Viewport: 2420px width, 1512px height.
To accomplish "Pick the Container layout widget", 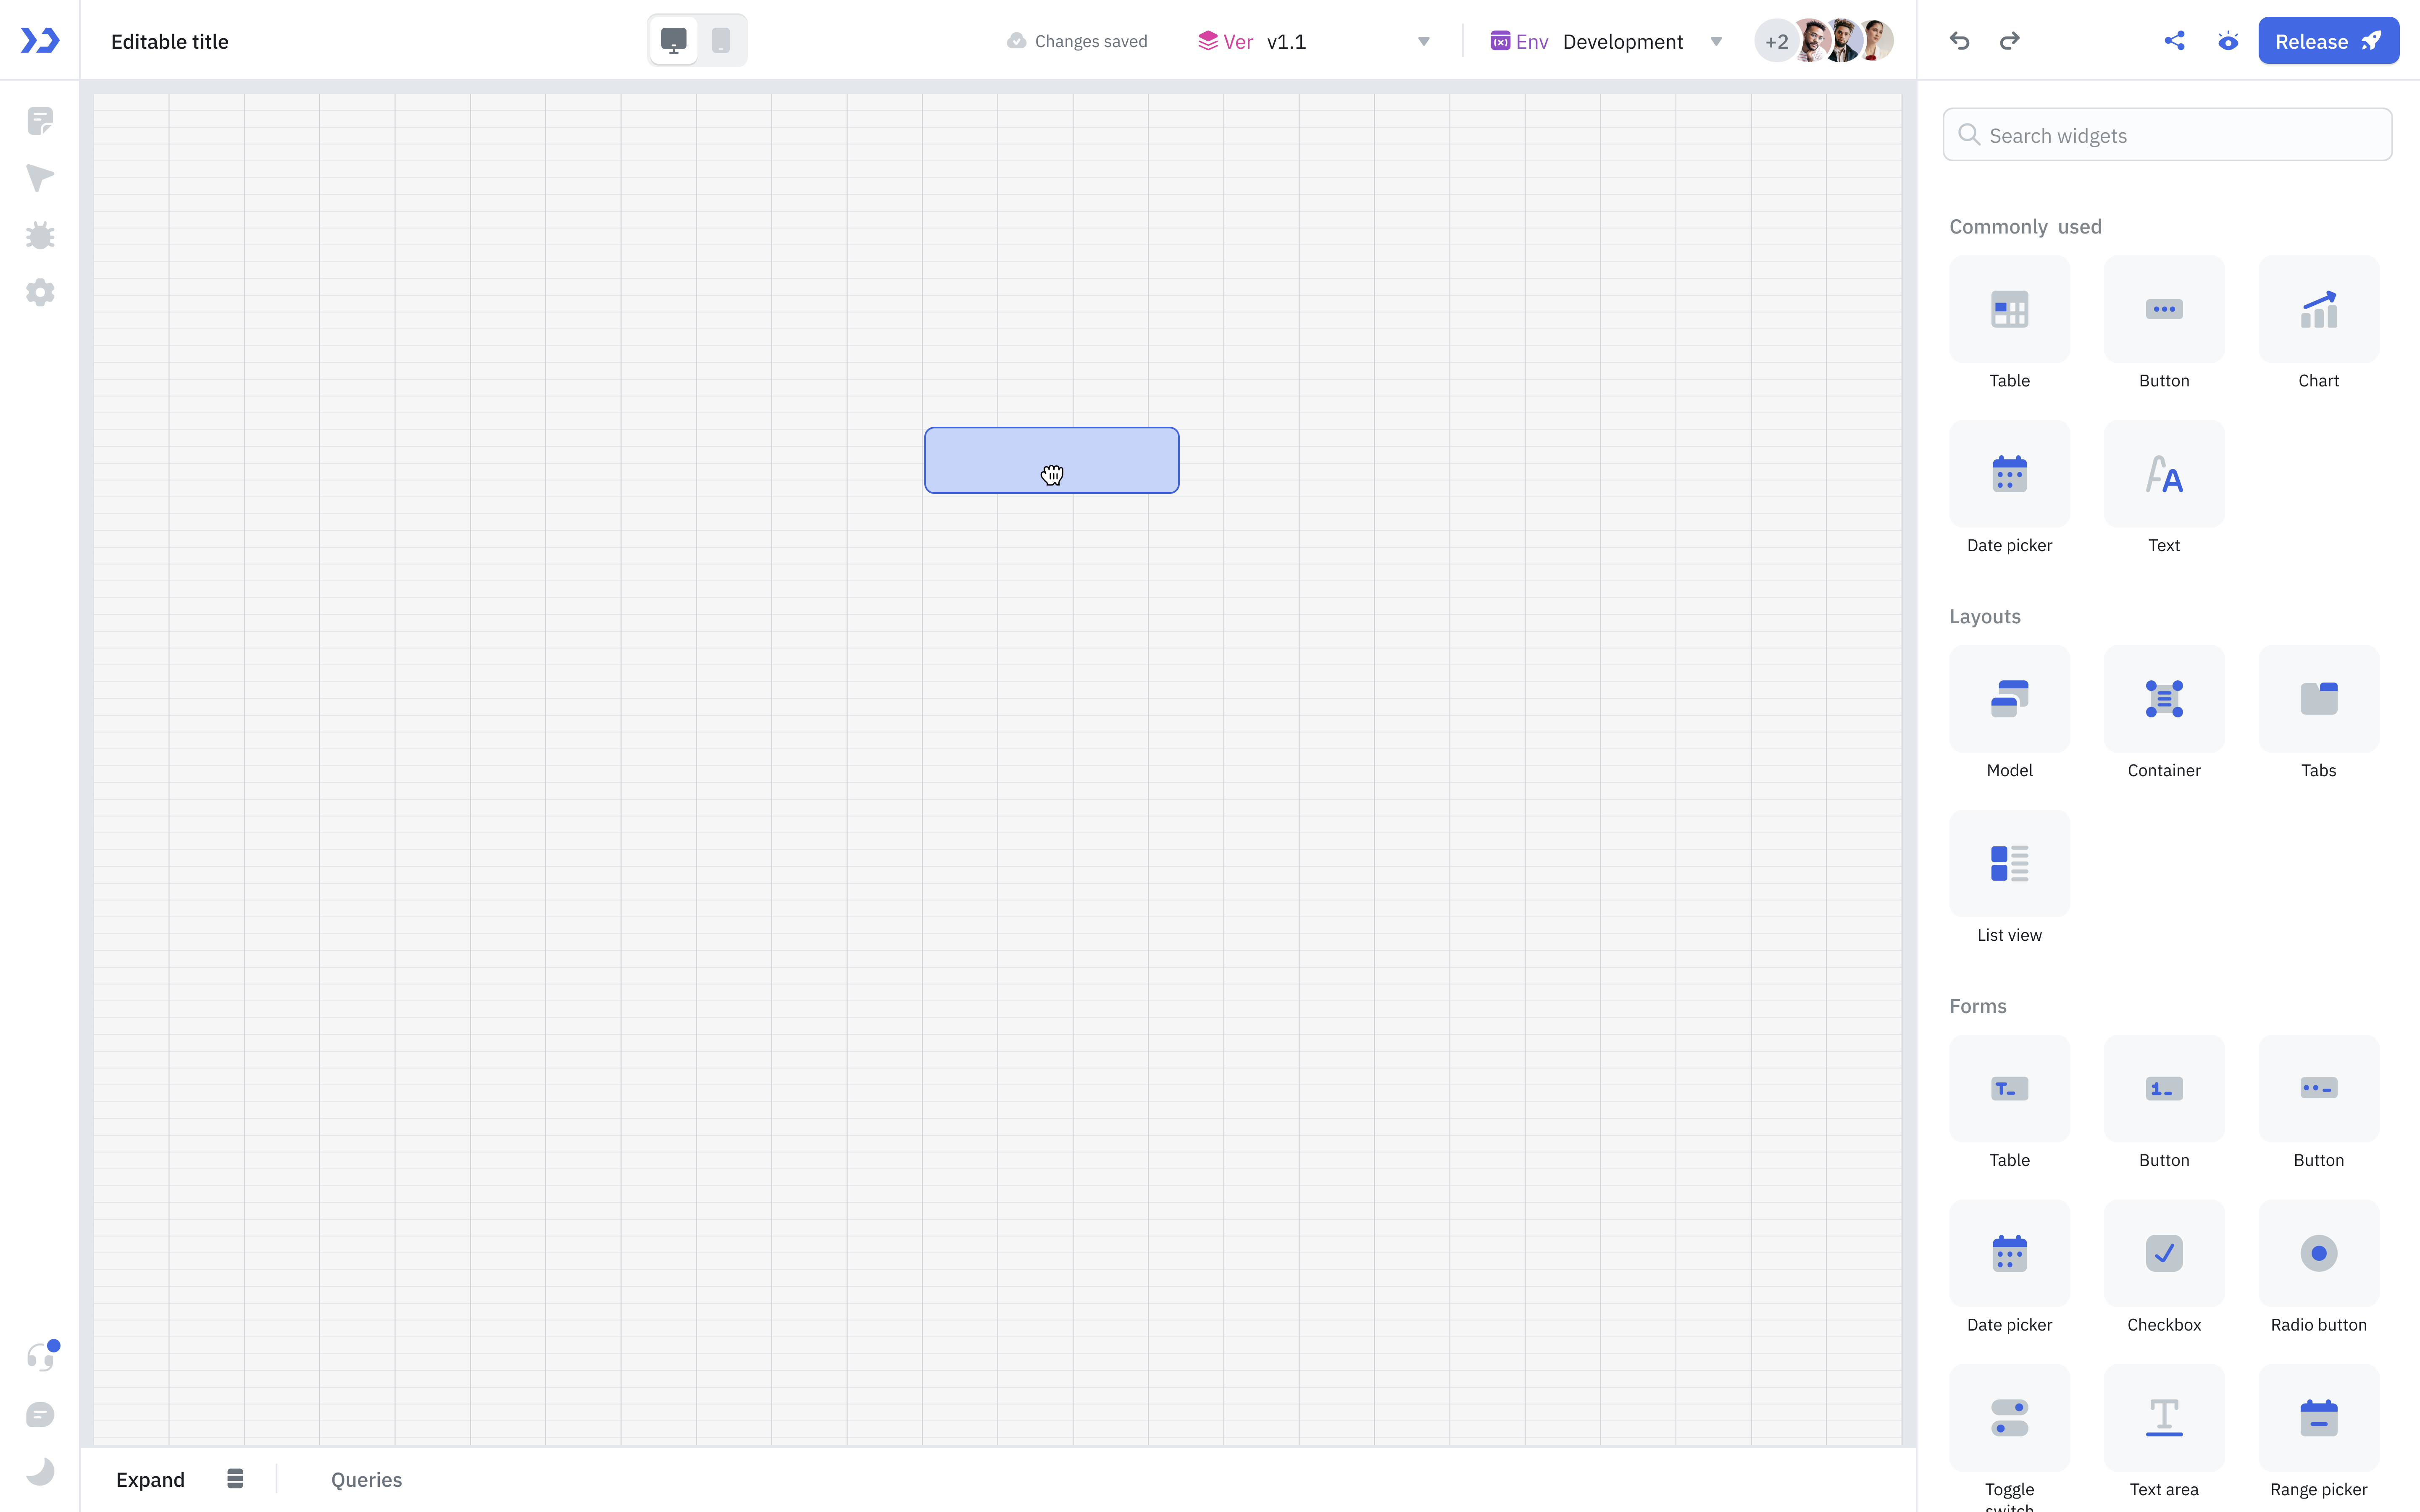I will click(2163, 699).
